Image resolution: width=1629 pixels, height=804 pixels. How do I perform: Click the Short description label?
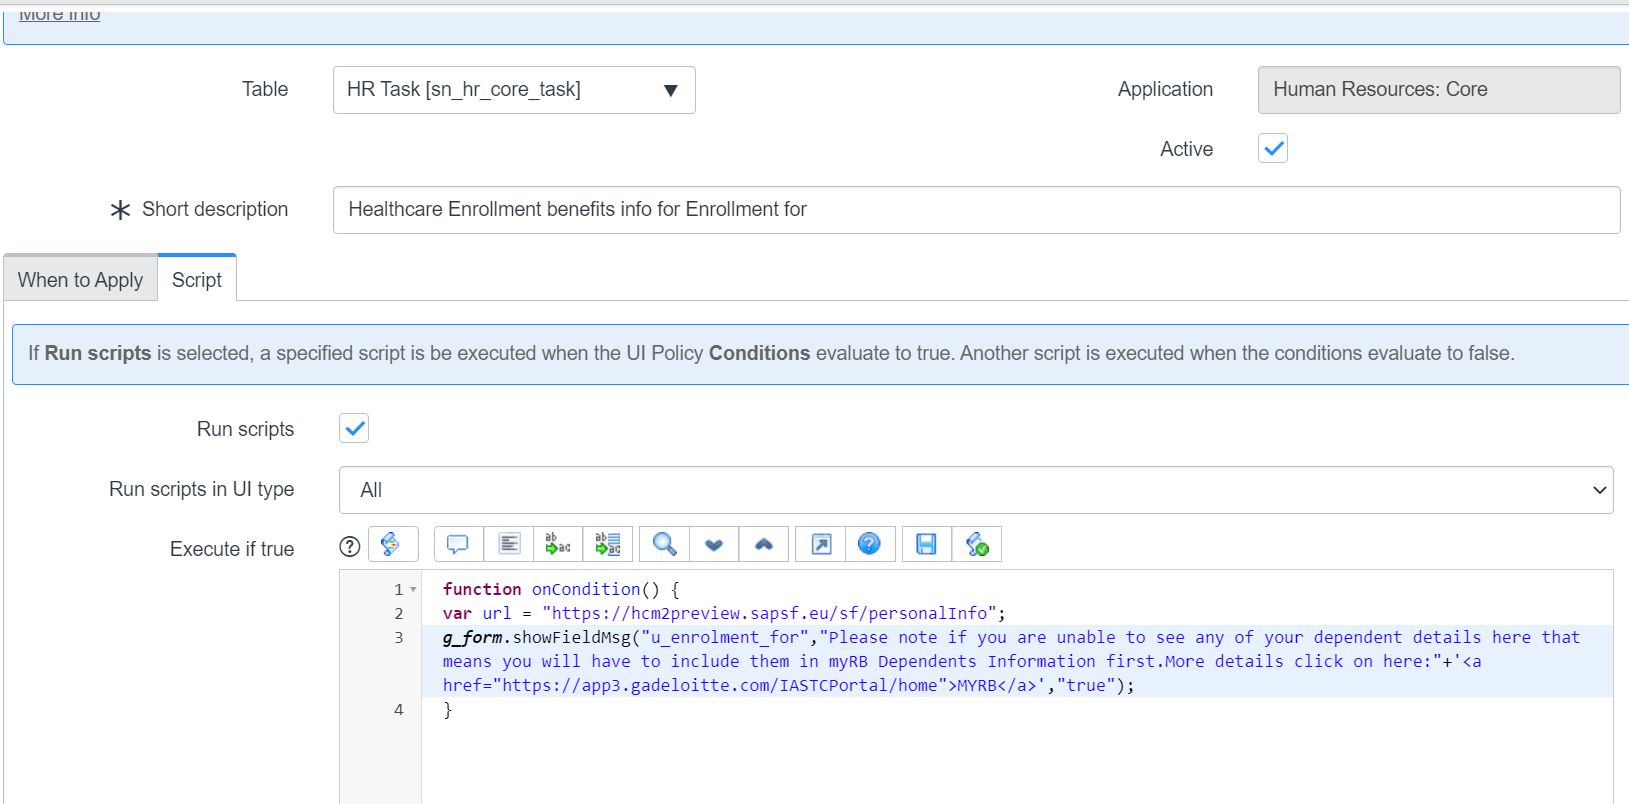point(215,209)
